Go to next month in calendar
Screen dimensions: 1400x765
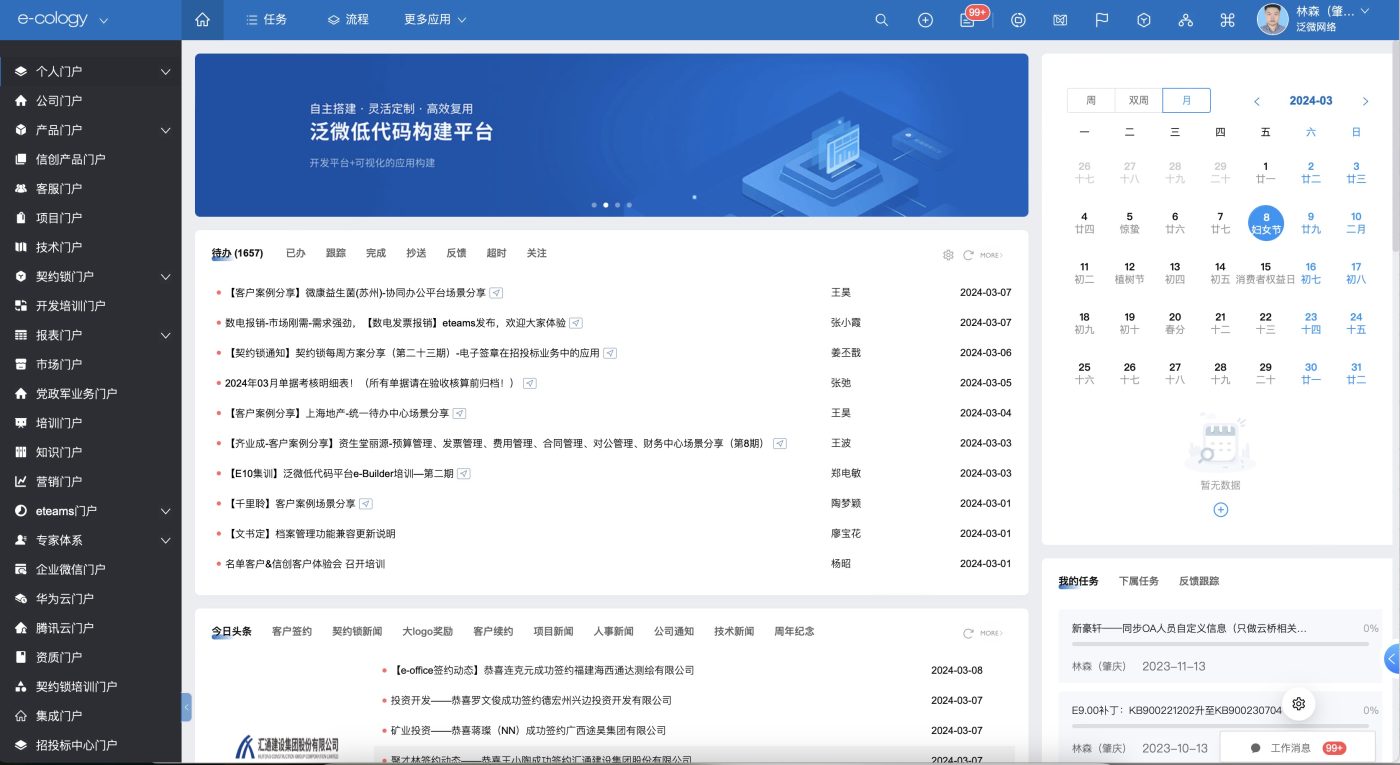coord(1365,101)
